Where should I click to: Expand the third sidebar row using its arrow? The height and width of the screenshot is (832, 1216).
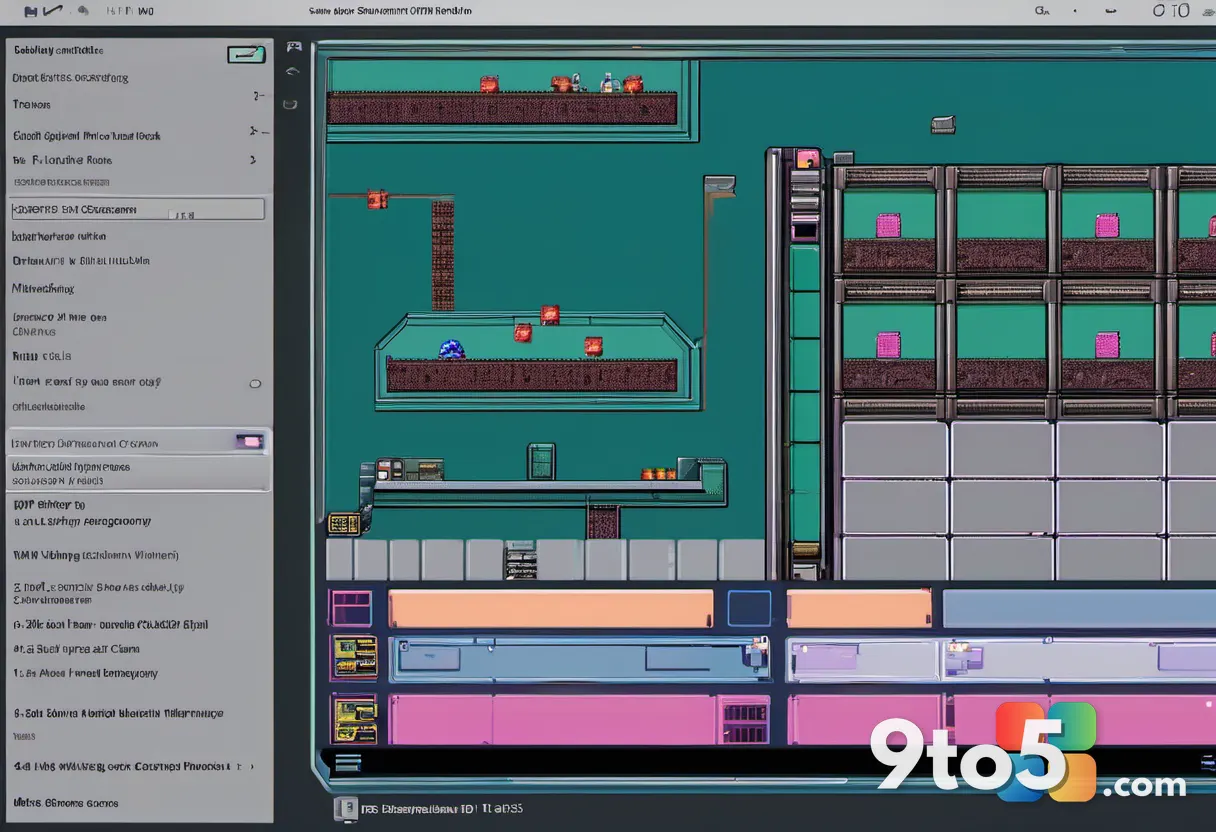point(258,96)
